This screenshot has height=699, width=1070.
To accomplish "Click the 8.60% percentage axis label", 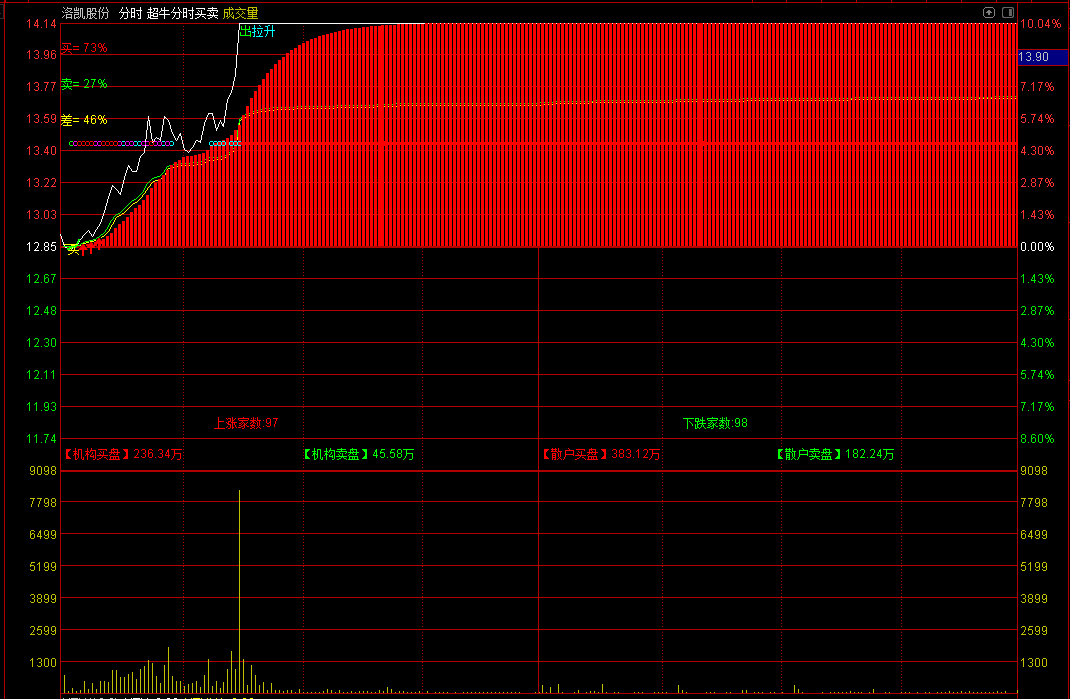I will (x=1037, y=438).
